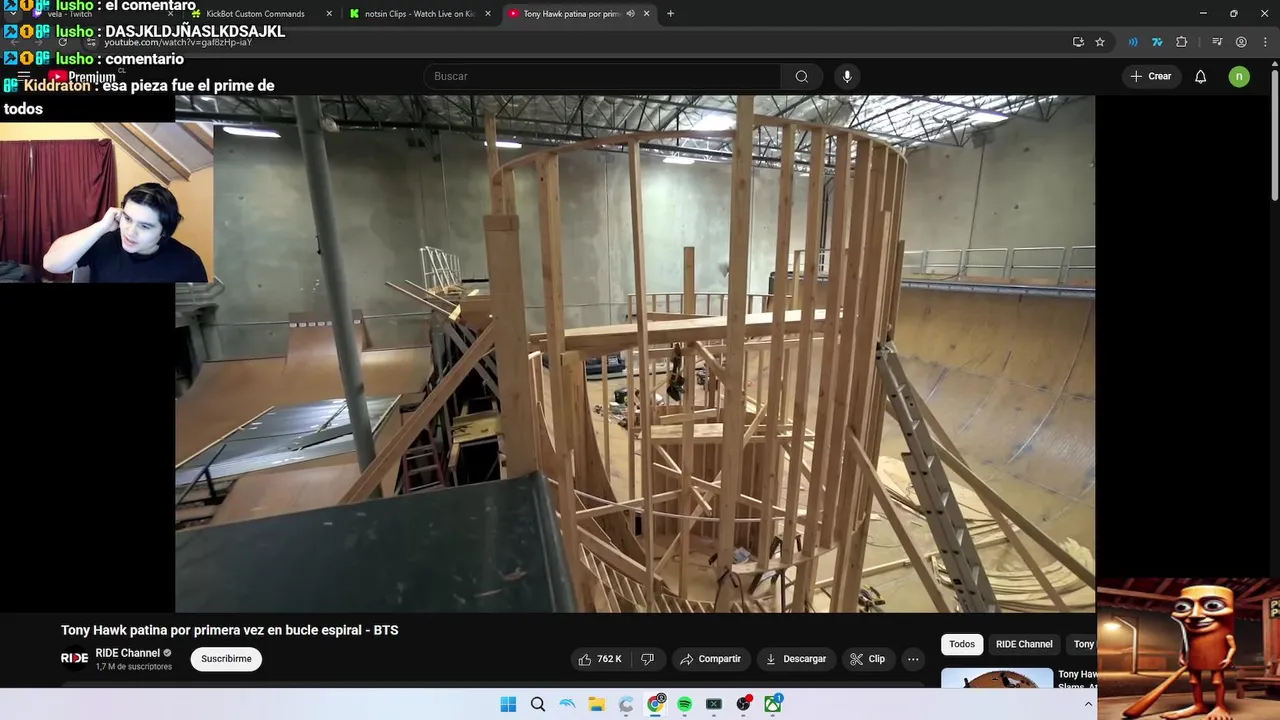Show hidden system tray icons
Screen dimensions: 1280x720
click(x=1089, y=704)
